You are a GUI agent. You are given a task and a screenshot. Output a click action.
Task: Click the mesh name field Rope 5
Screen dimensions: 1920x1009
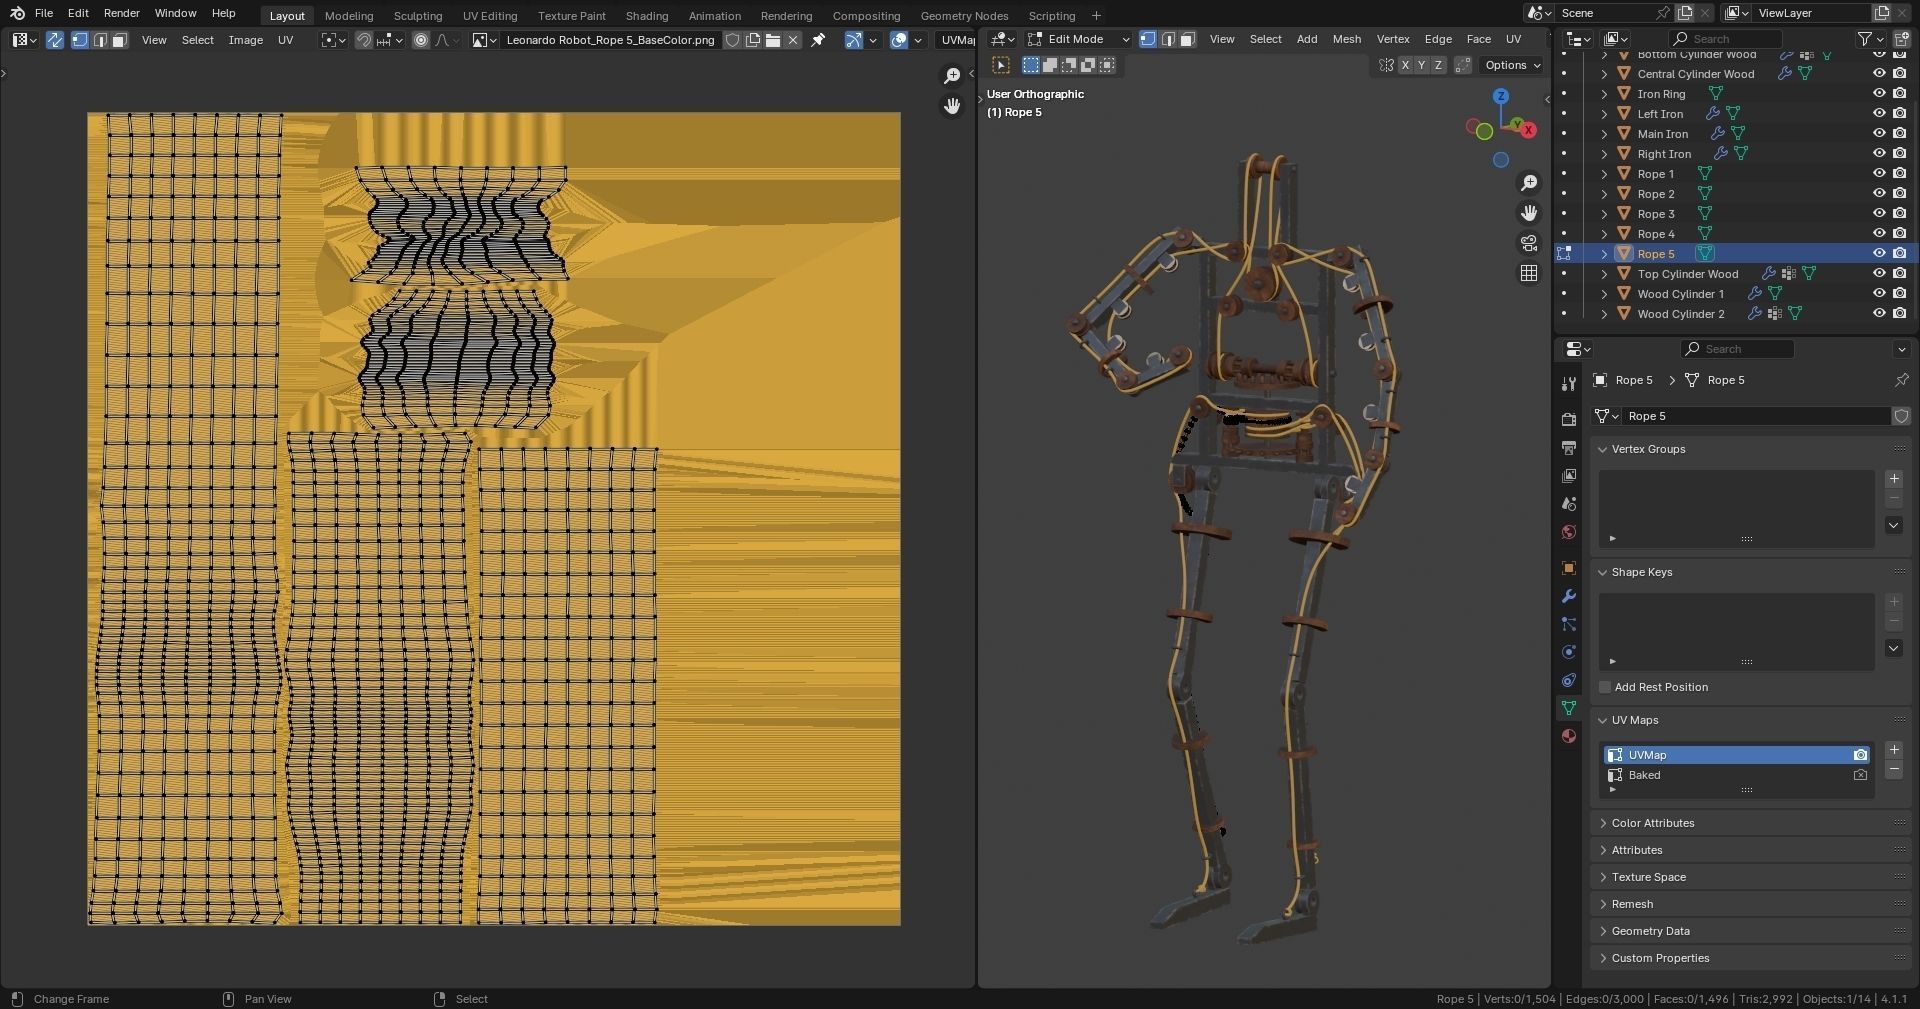(1755, 416)
